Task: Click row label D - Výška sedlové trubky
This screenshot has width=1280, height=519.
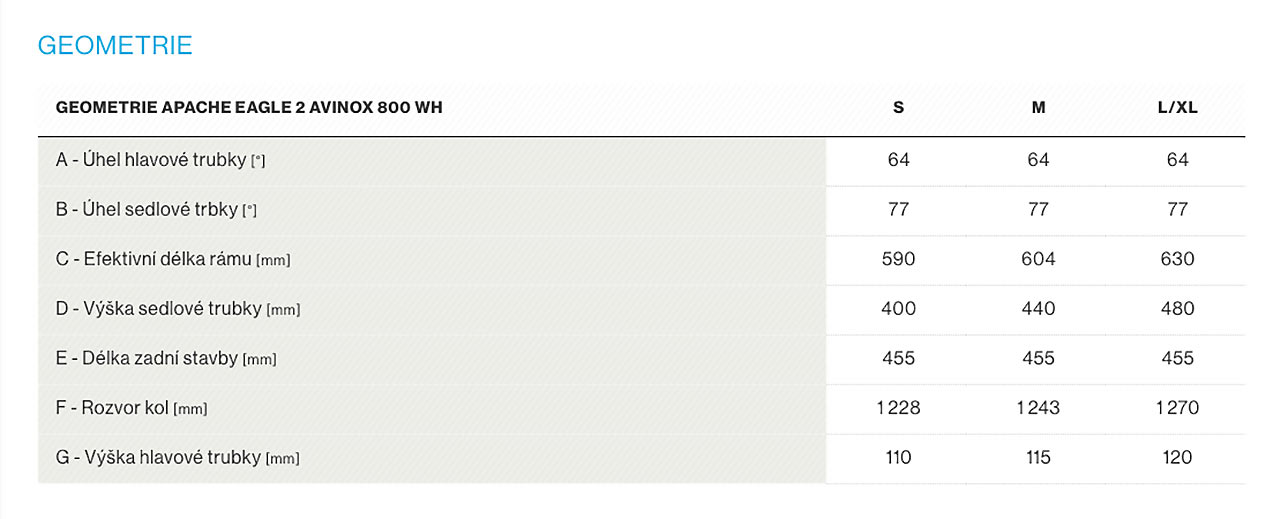Action: point(177,309)
